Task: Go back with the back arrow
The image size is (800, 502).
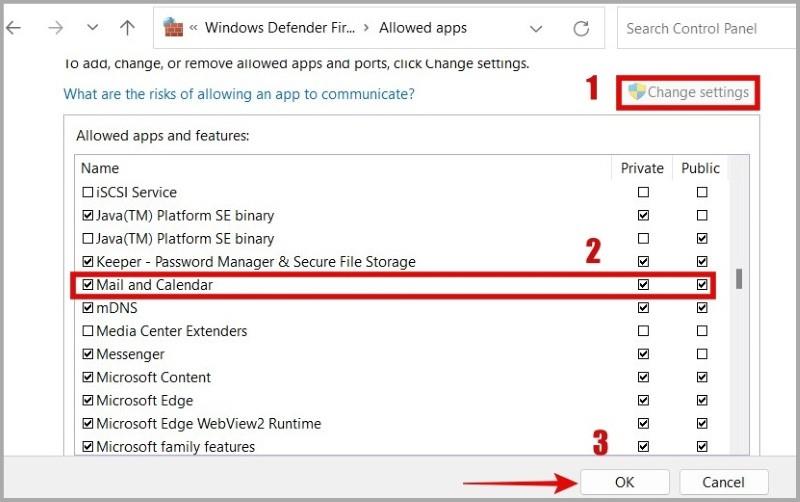Action: tap(13, 28)
